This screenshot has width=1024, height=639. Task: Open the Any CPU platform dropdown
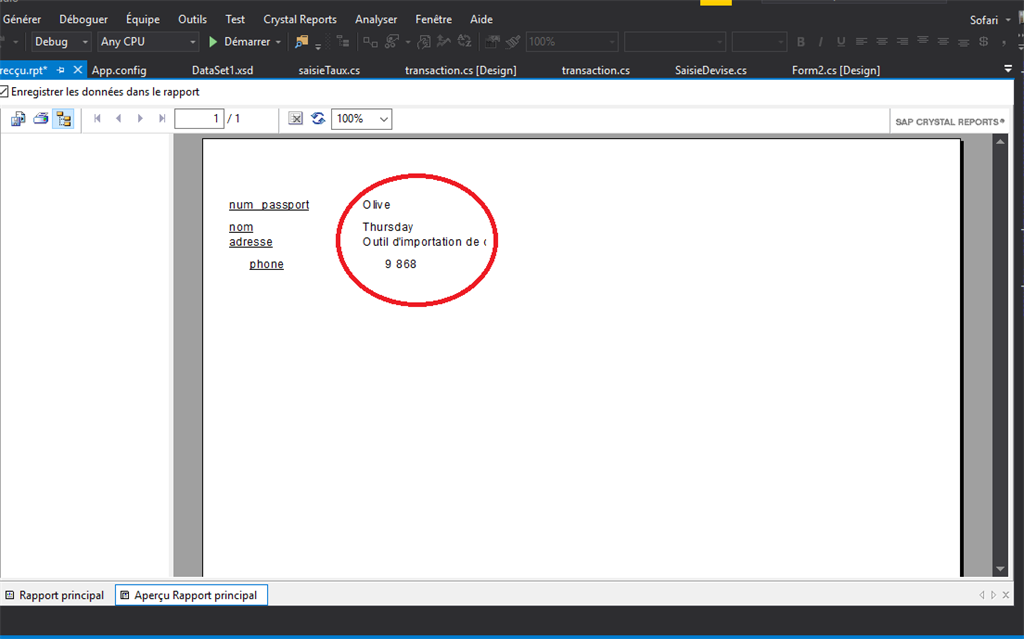pyautogui.click(x=148, y=42)
